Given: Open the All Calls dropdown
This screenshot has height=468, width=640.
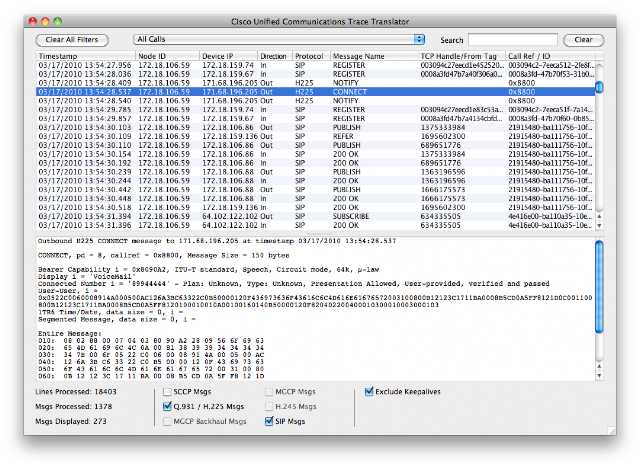Looking at the screenshot, I should 279,39.
